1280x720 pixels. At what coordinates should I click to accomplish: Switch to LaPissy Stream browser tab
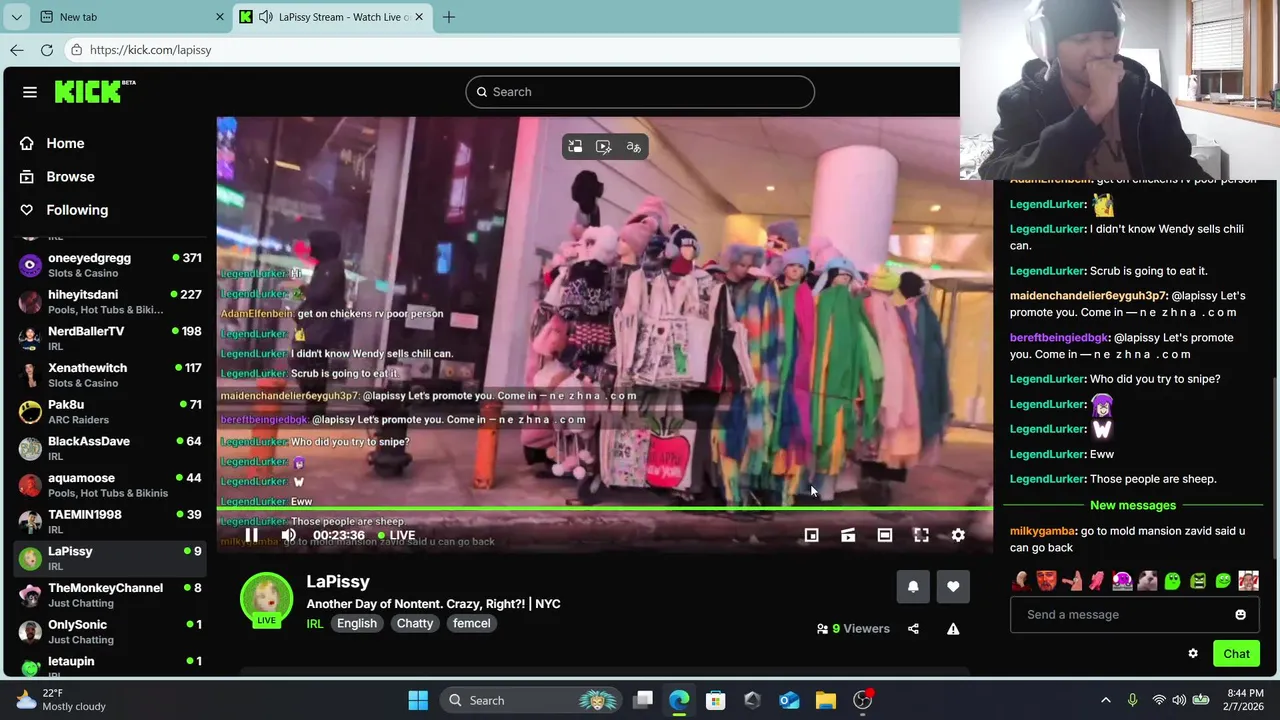click(x=331, y=17)
